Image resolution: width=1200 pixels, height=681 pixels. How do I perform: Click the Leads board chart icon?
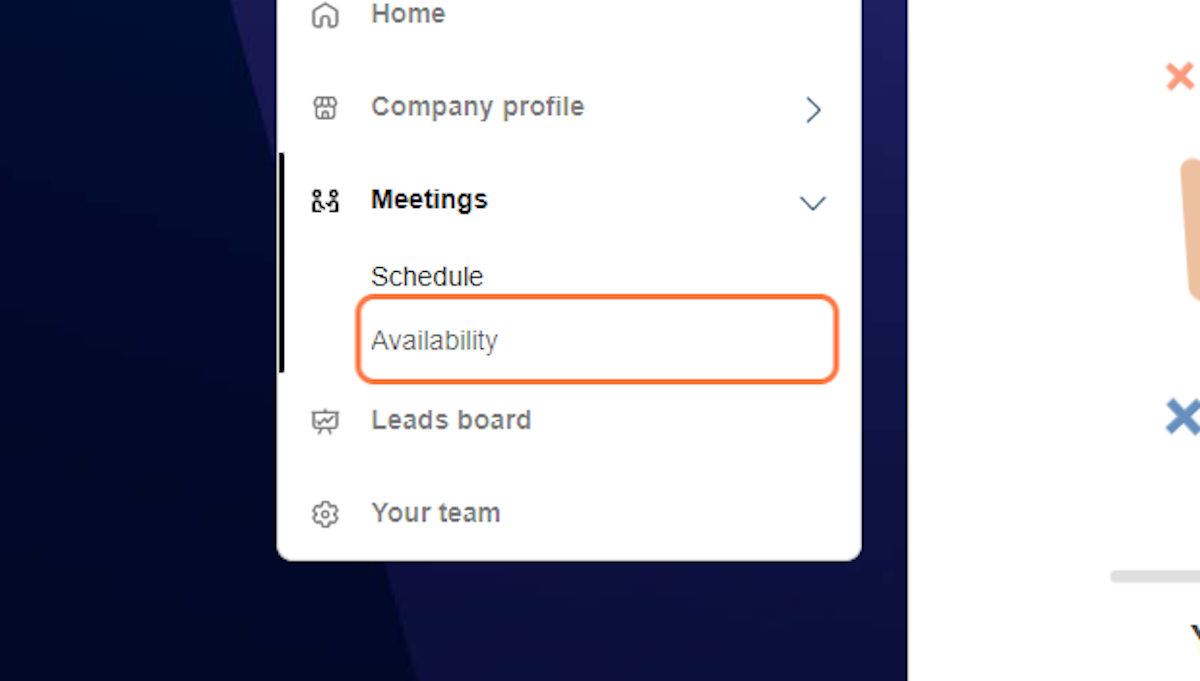point(324,421)
